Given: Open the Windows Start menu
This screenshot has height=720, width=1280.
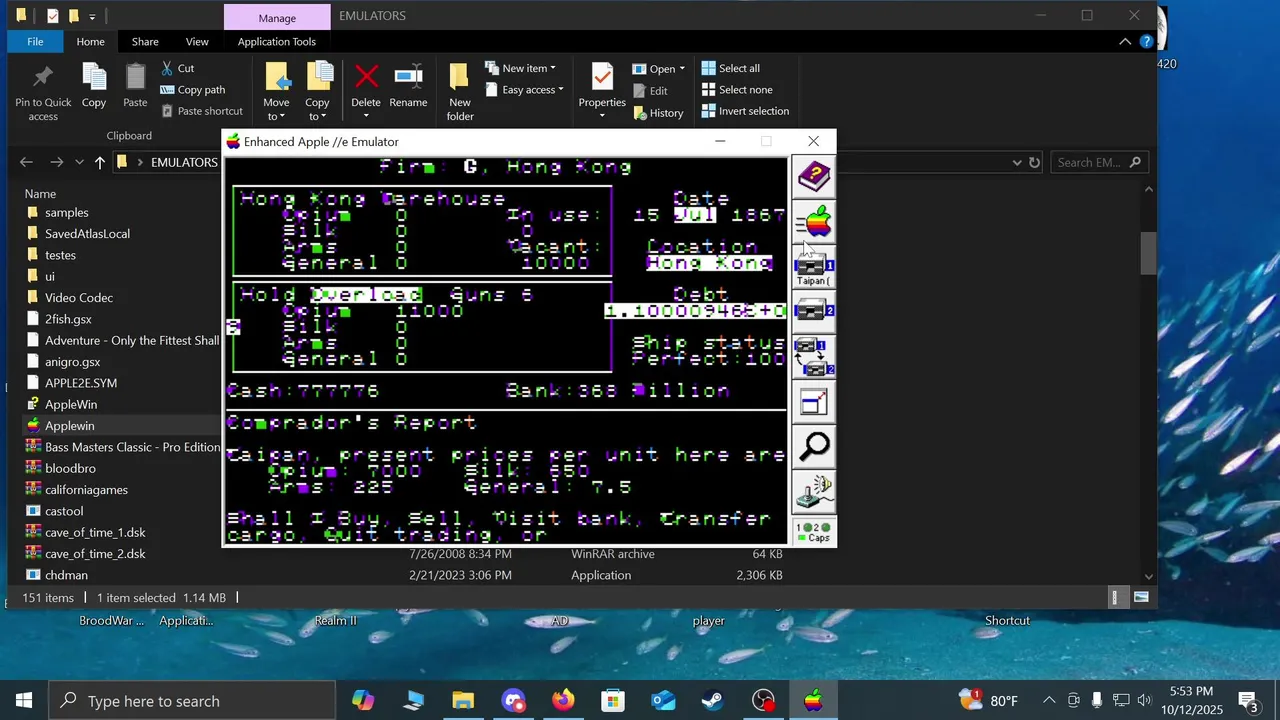Looking at the screenshot, I should 24,701.
